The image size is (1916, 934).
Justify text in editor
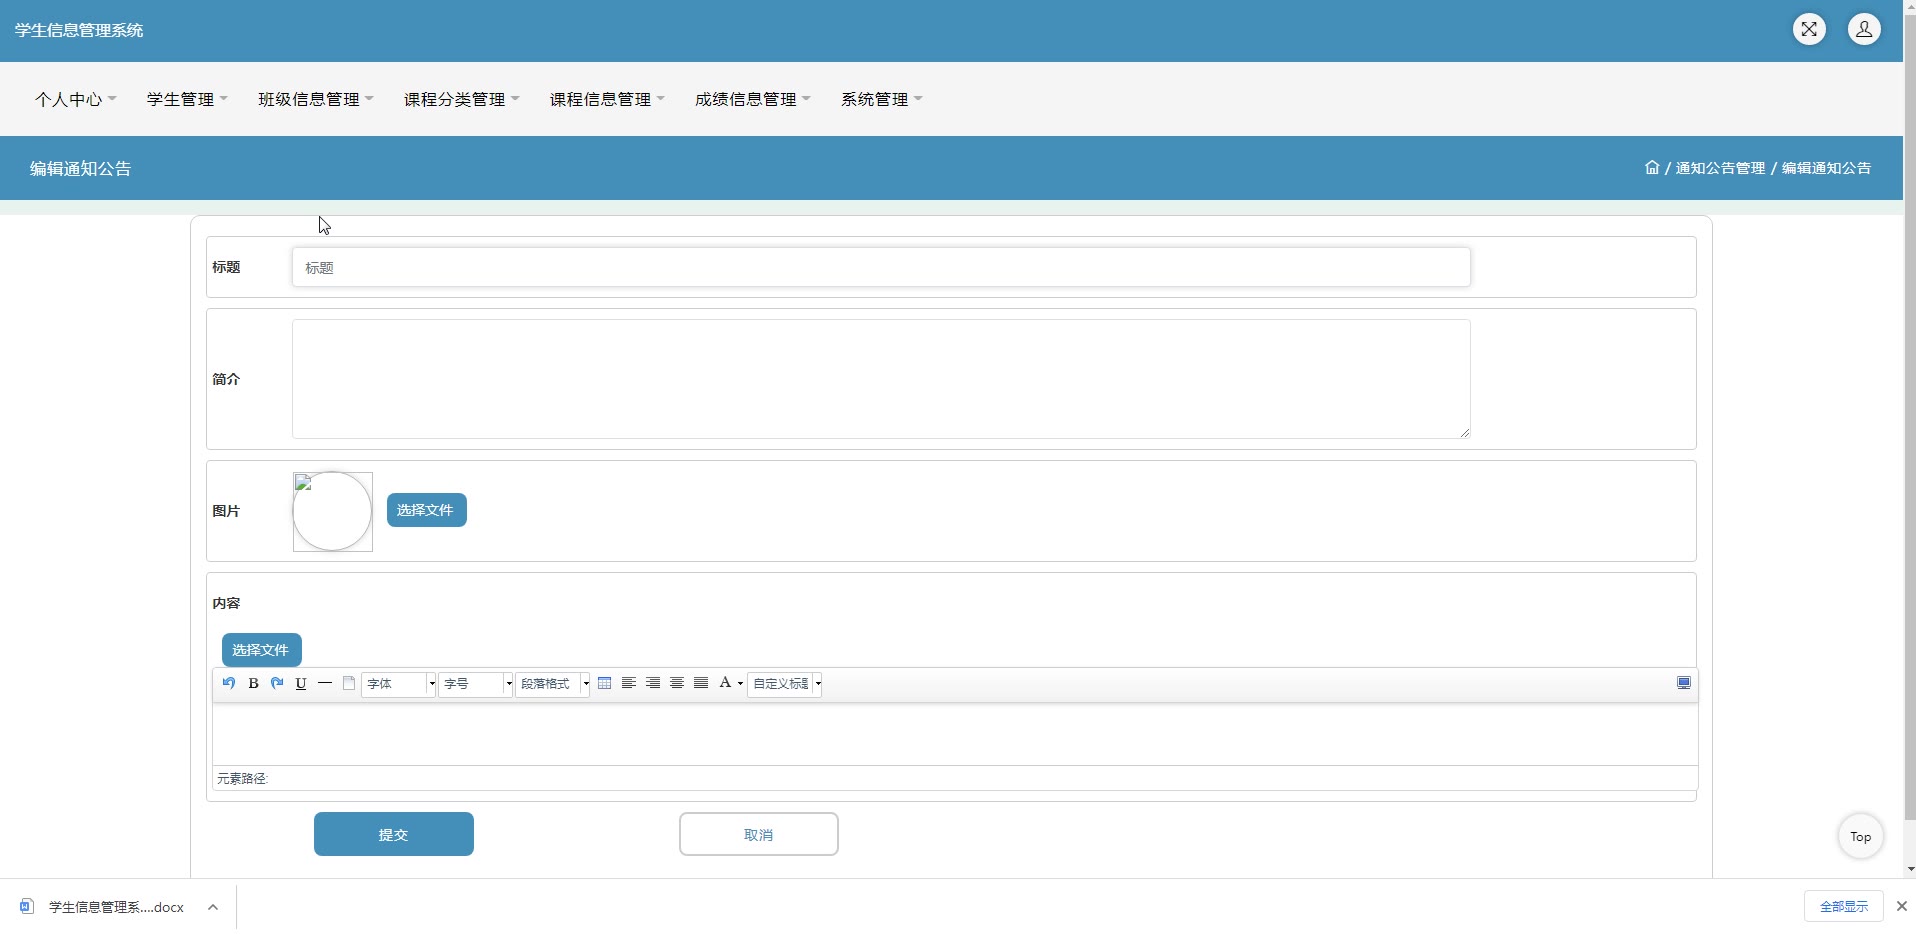click(x=701, y=683)
